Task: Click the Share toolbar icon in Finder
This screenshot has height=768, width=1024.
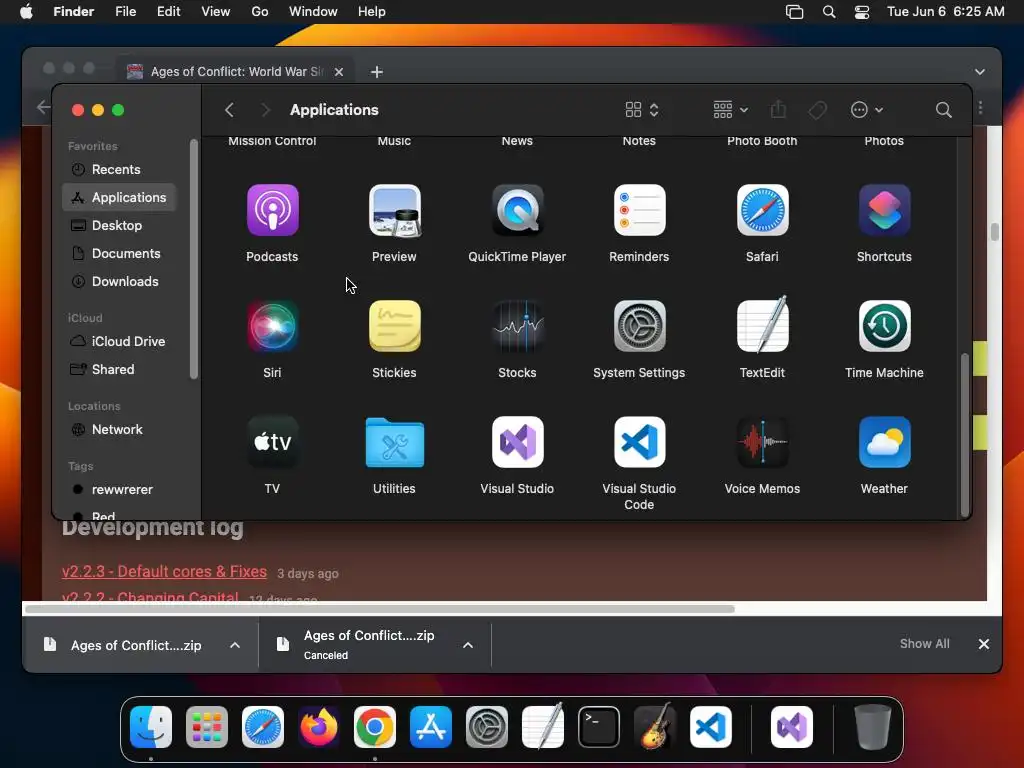Action: tap(778, 109)
